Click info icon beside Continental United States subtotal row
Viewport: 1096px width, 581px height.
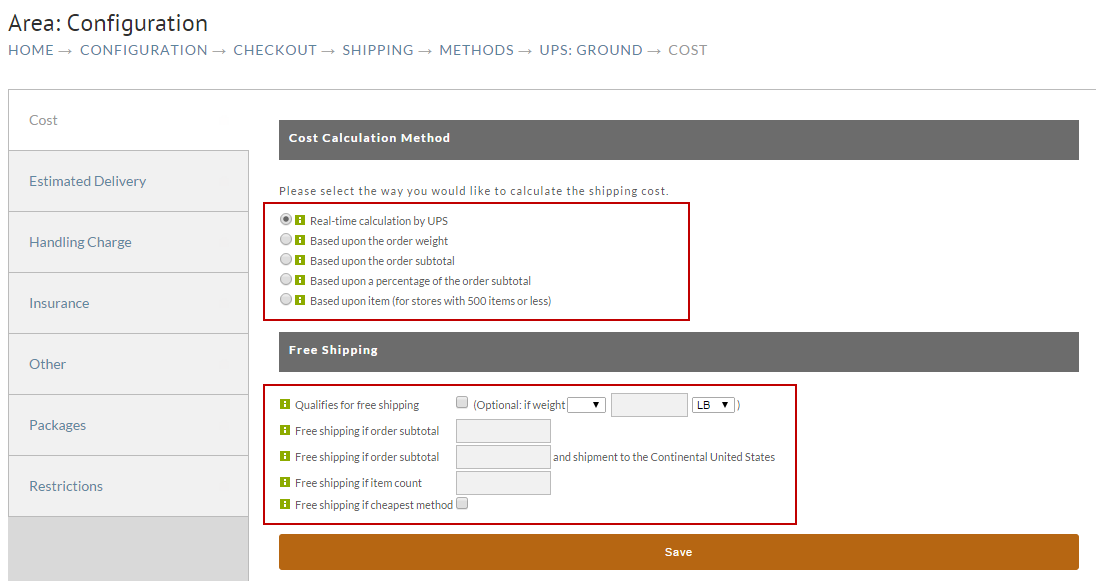coord(284,456)
